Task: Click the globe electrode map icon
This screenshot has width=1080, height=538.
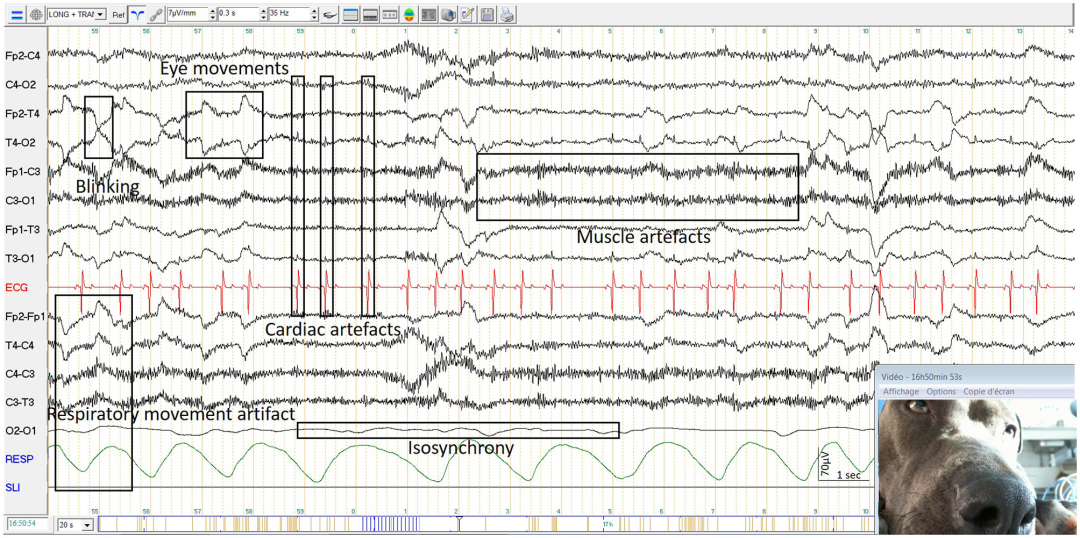Action: tap(35, 15)
